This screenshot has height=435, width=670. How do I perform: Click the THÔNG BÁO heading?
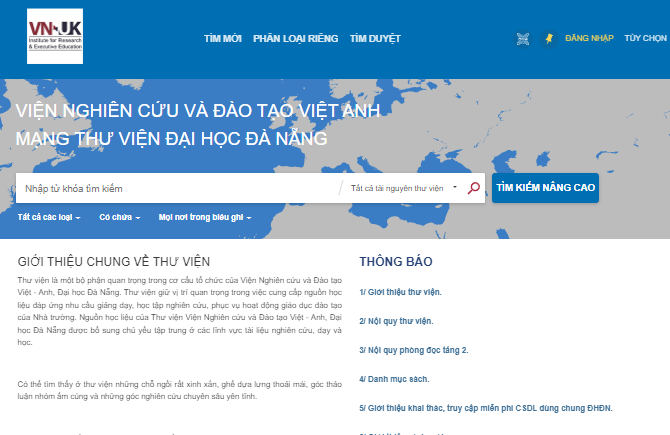(396, 262)
